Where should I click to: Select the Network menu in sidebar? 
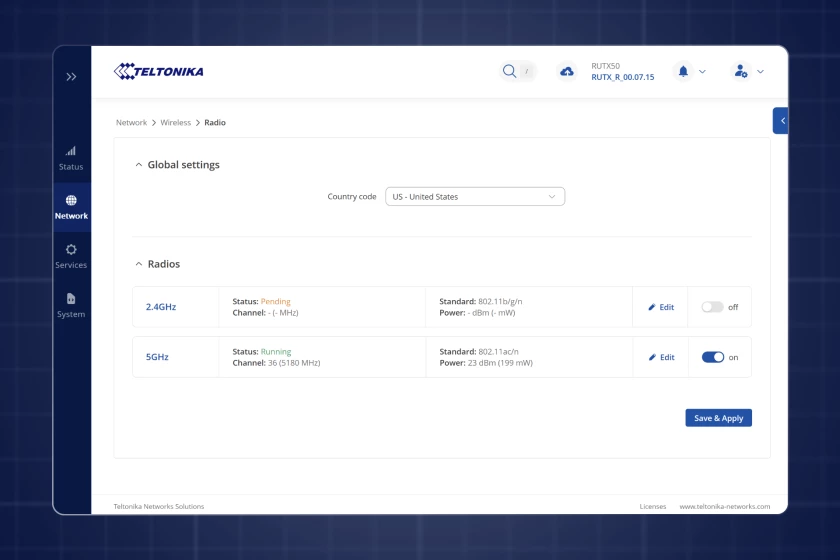click(71, 207)
